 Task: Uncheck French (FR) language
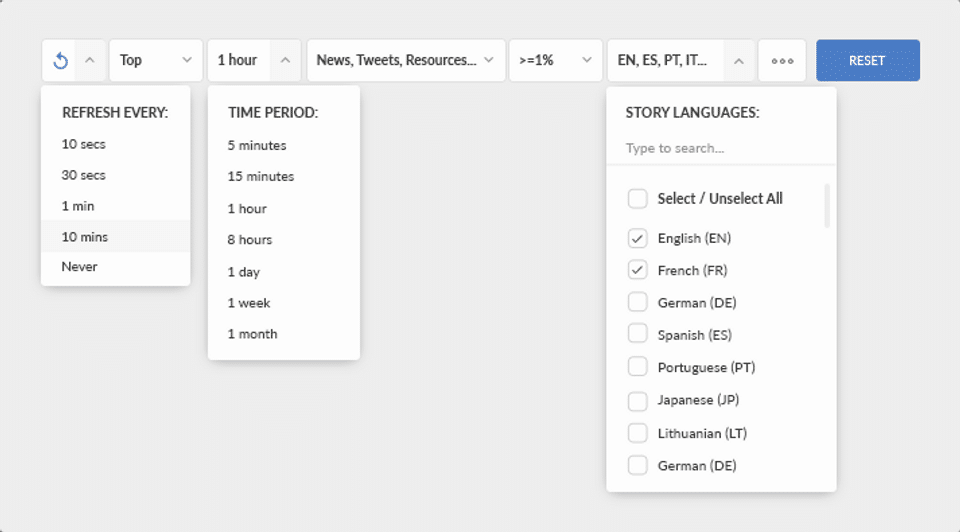[x=637, y=270]
